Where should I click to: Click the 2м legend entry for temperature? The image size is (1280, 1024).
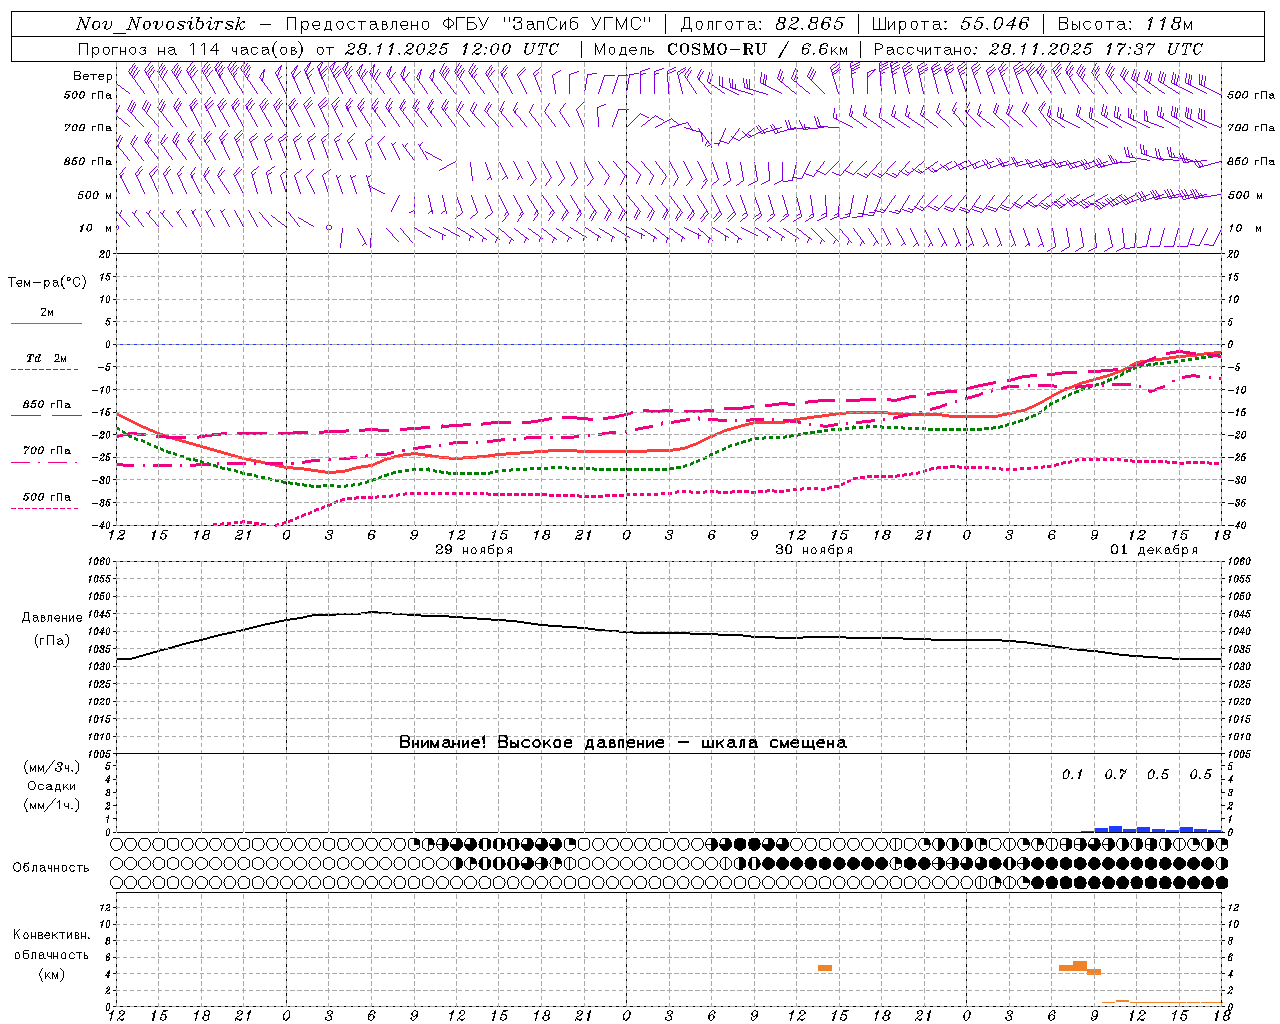47,312
